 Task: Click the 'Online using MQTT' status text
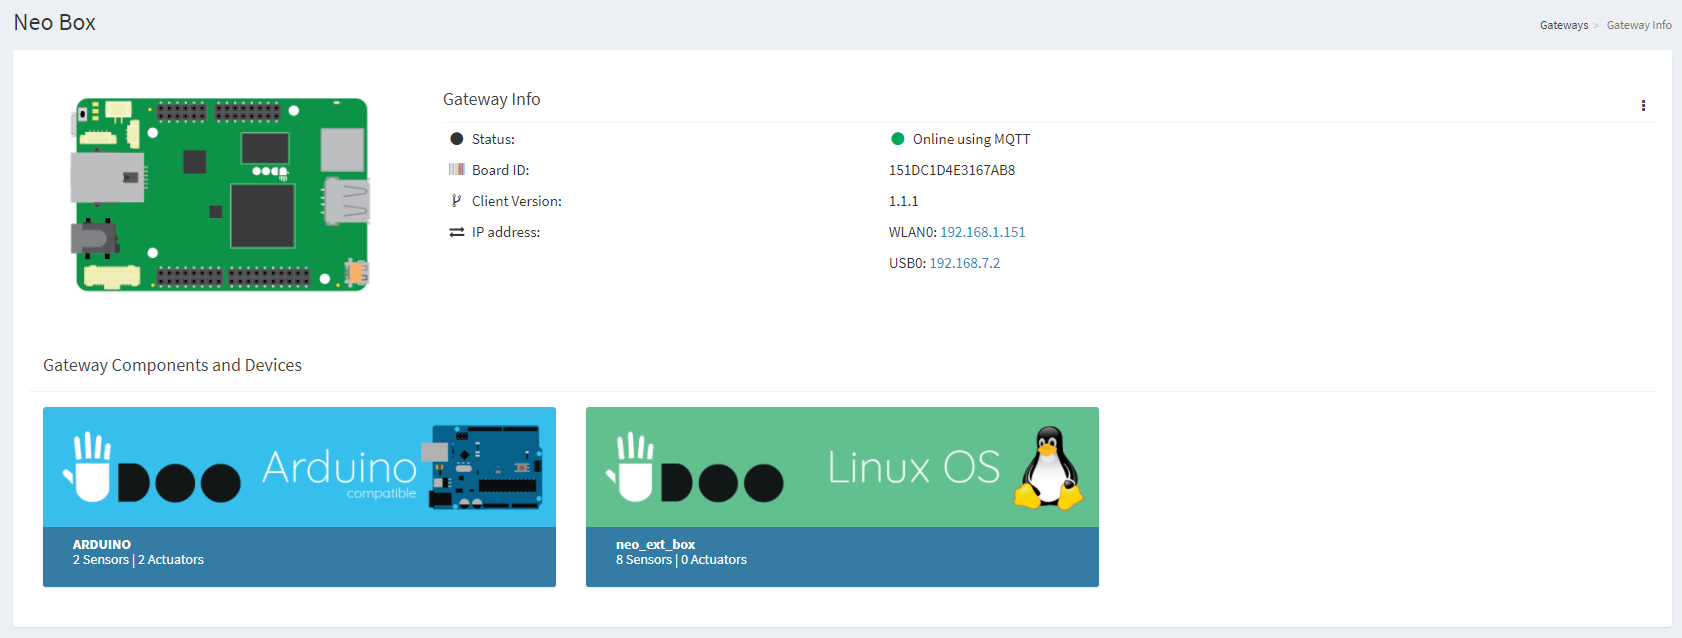[x=971, y=139]
